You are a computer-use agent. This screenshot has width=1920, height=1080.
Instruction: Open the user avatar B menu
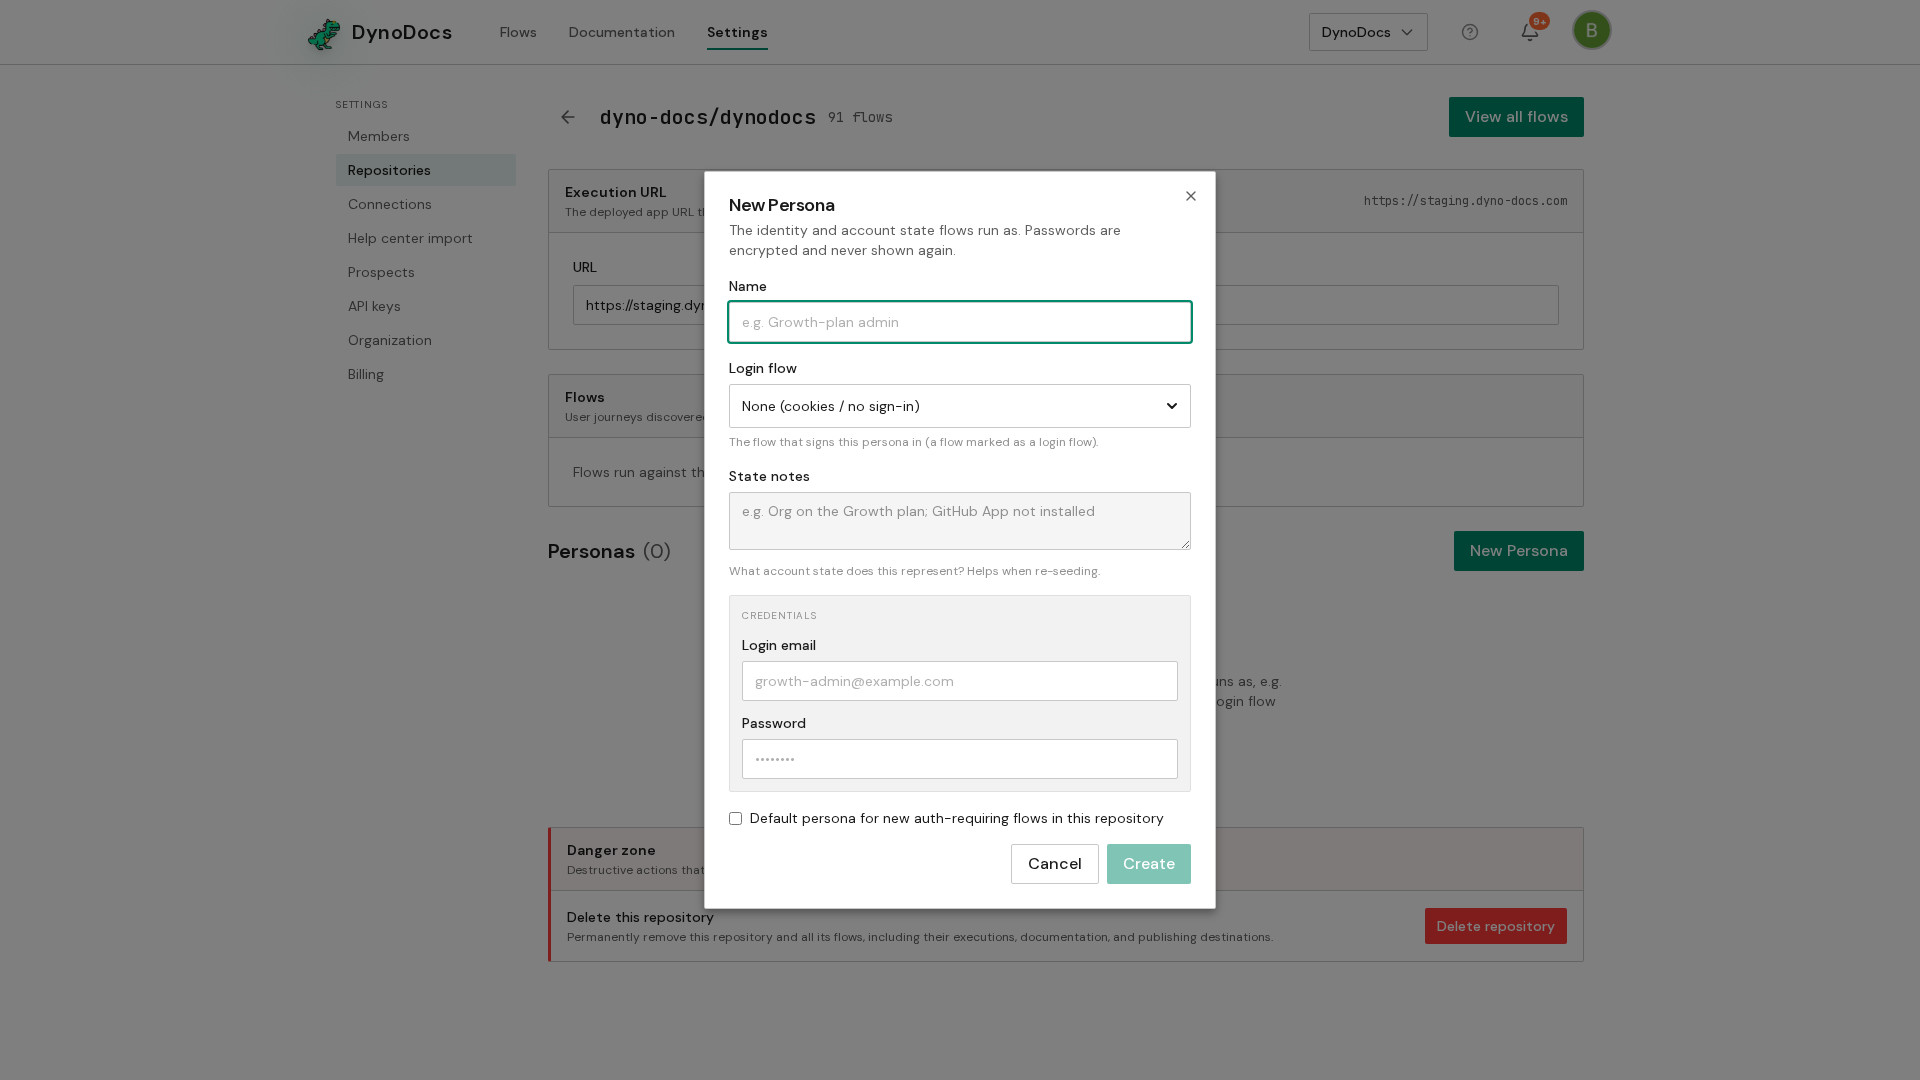1592,30
